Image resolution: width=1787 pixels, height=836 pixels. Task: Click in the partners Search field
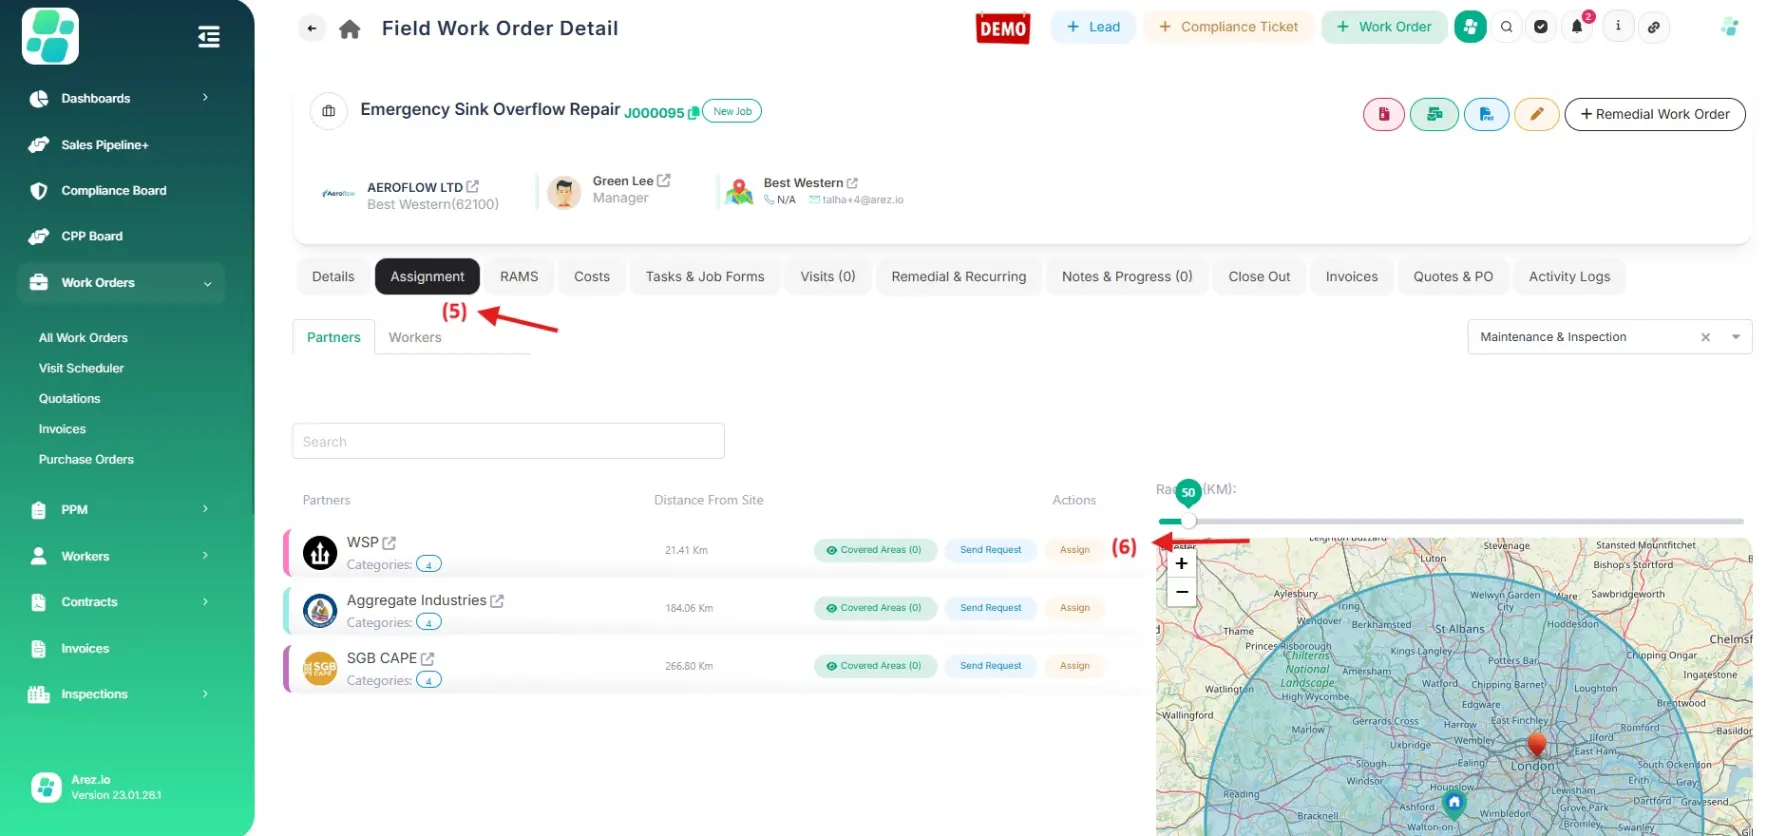coord(508,441)
